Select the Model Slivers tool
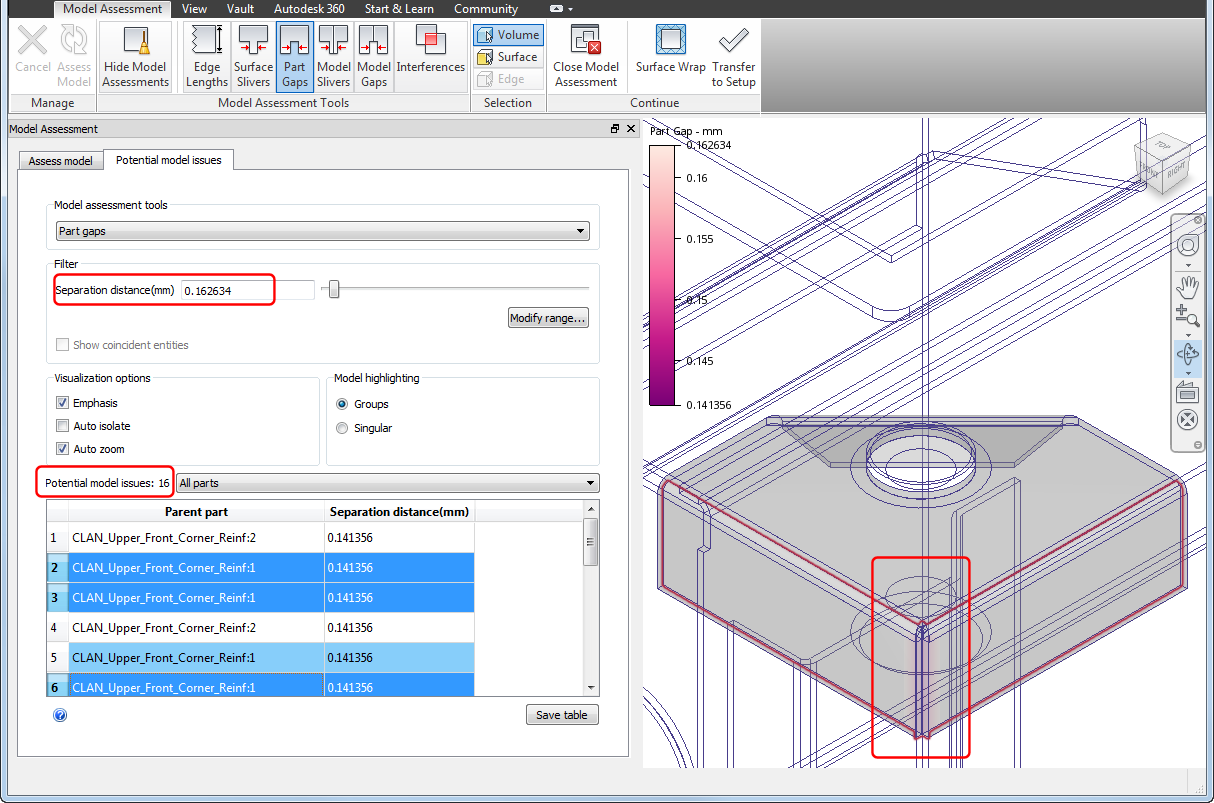 pos(334,57)
